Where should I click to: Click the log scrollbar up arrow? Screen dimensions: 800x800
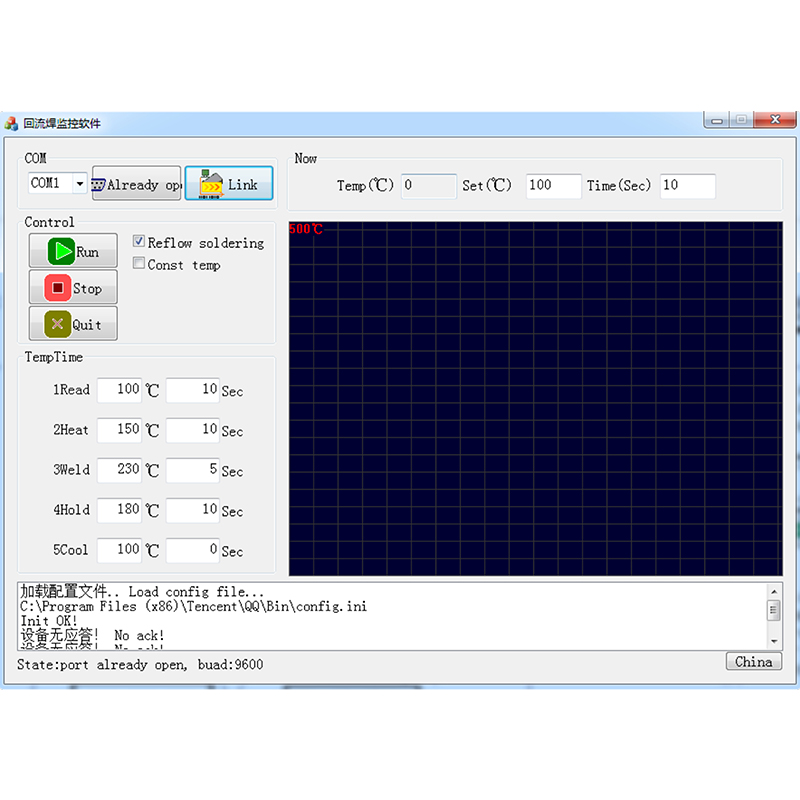[x=773, y=592]
